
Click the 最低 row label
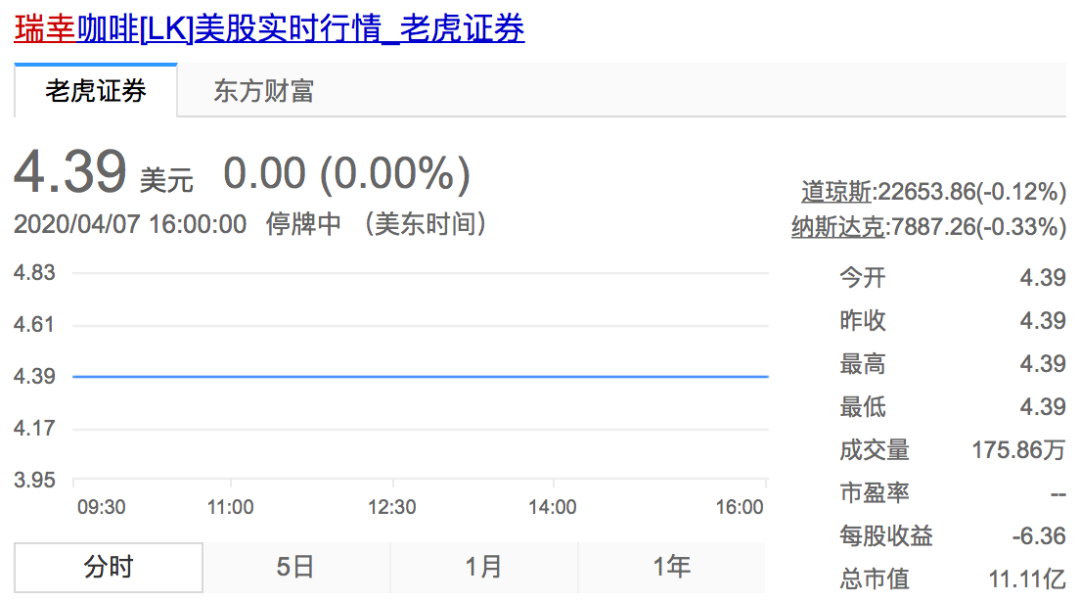point(862,407)
